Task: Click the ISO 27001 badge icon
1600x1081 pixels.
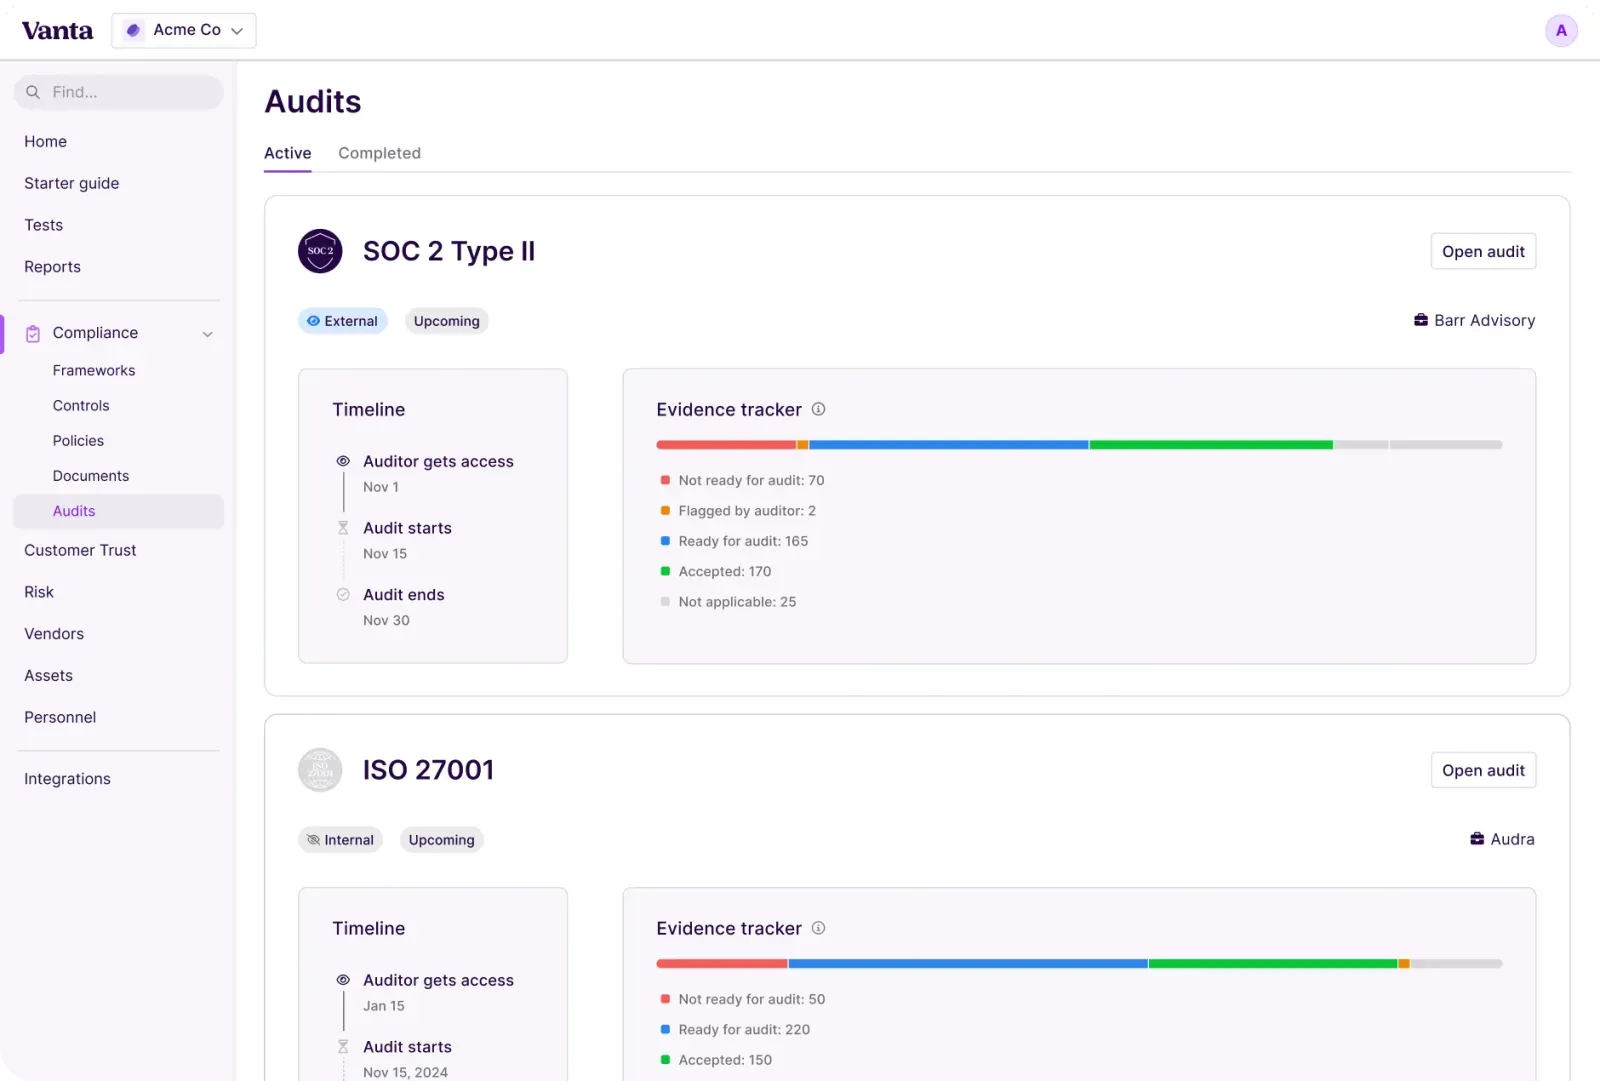Action: pyautogui.click(x=320, y=770)
